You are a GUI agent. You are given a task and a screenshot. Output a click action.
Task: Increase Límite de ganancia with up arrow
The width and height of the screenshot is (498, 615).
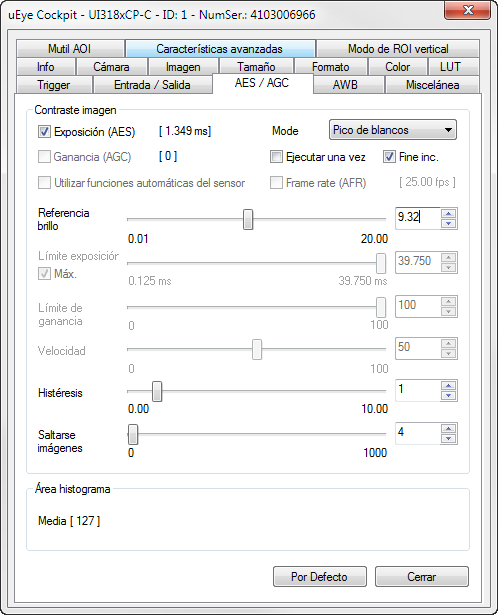pyautogui.click(x=449, y=301)
